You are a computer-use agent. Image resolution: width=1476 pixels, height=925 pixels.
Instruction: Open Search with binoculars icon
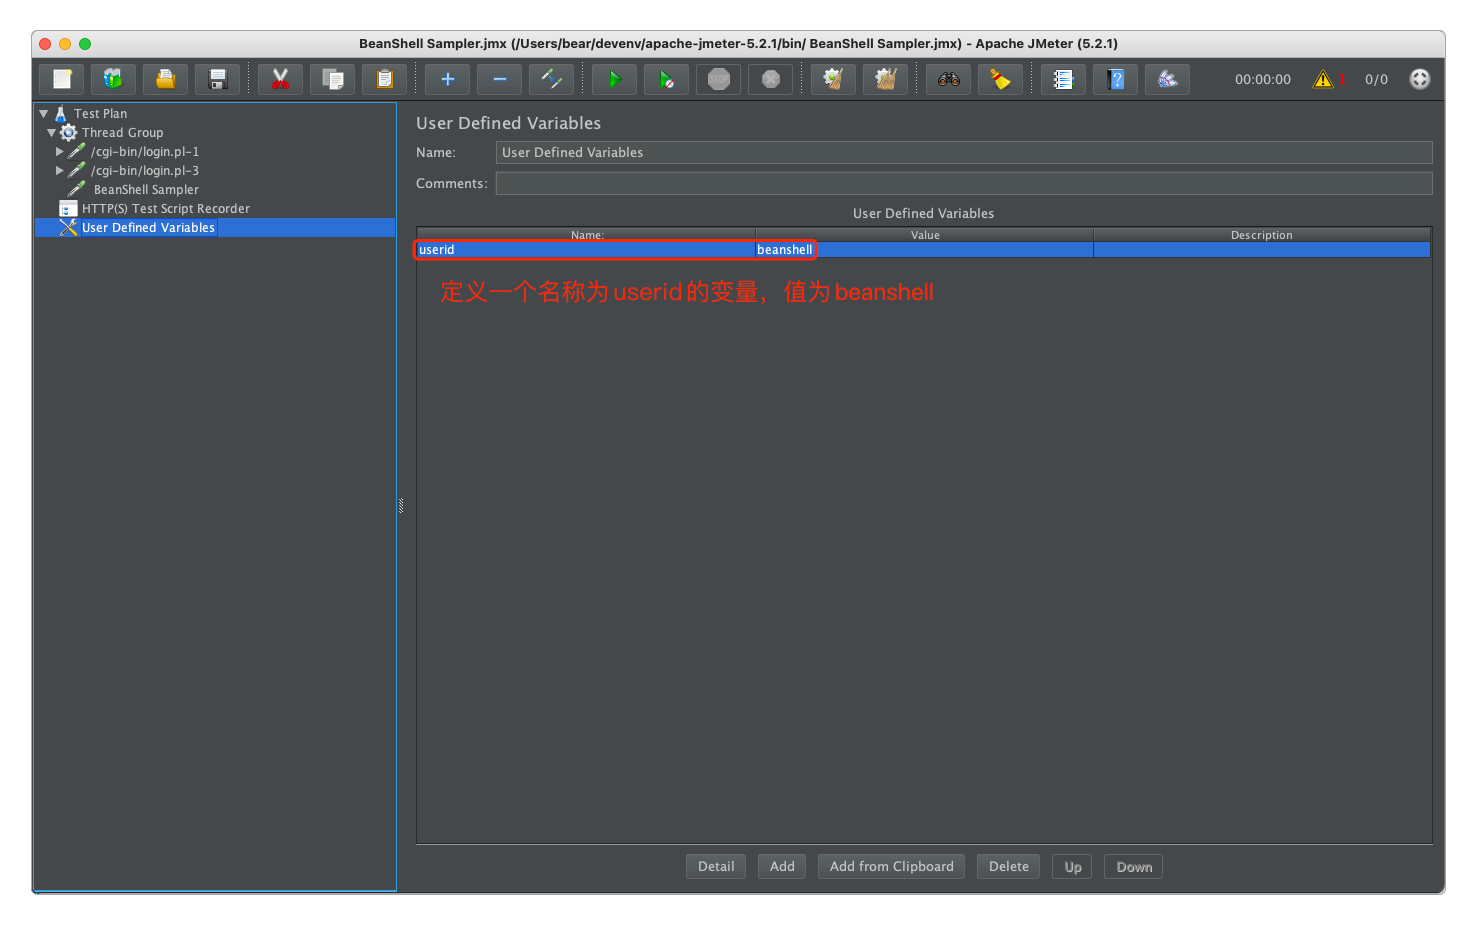[x=949, y=79]
